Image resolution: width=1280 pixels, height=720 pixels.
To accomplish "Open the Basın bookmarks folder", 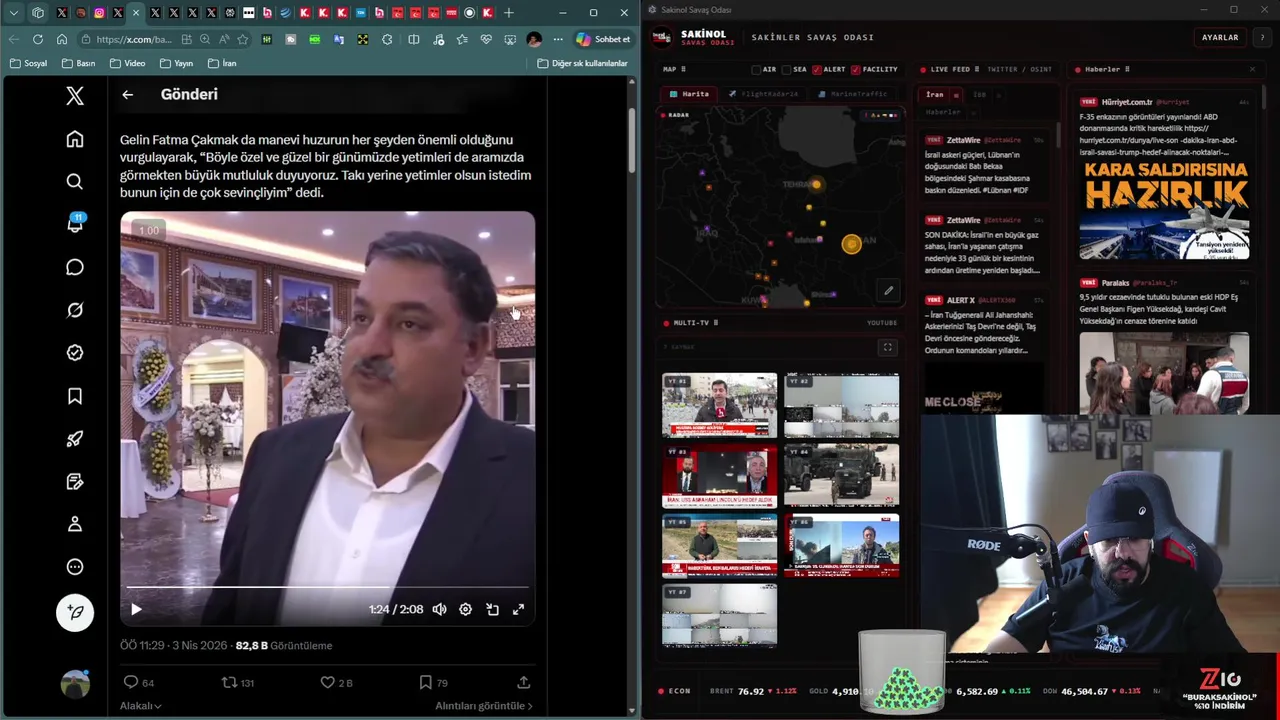I will pyautogui.click(x=79, y=63).
